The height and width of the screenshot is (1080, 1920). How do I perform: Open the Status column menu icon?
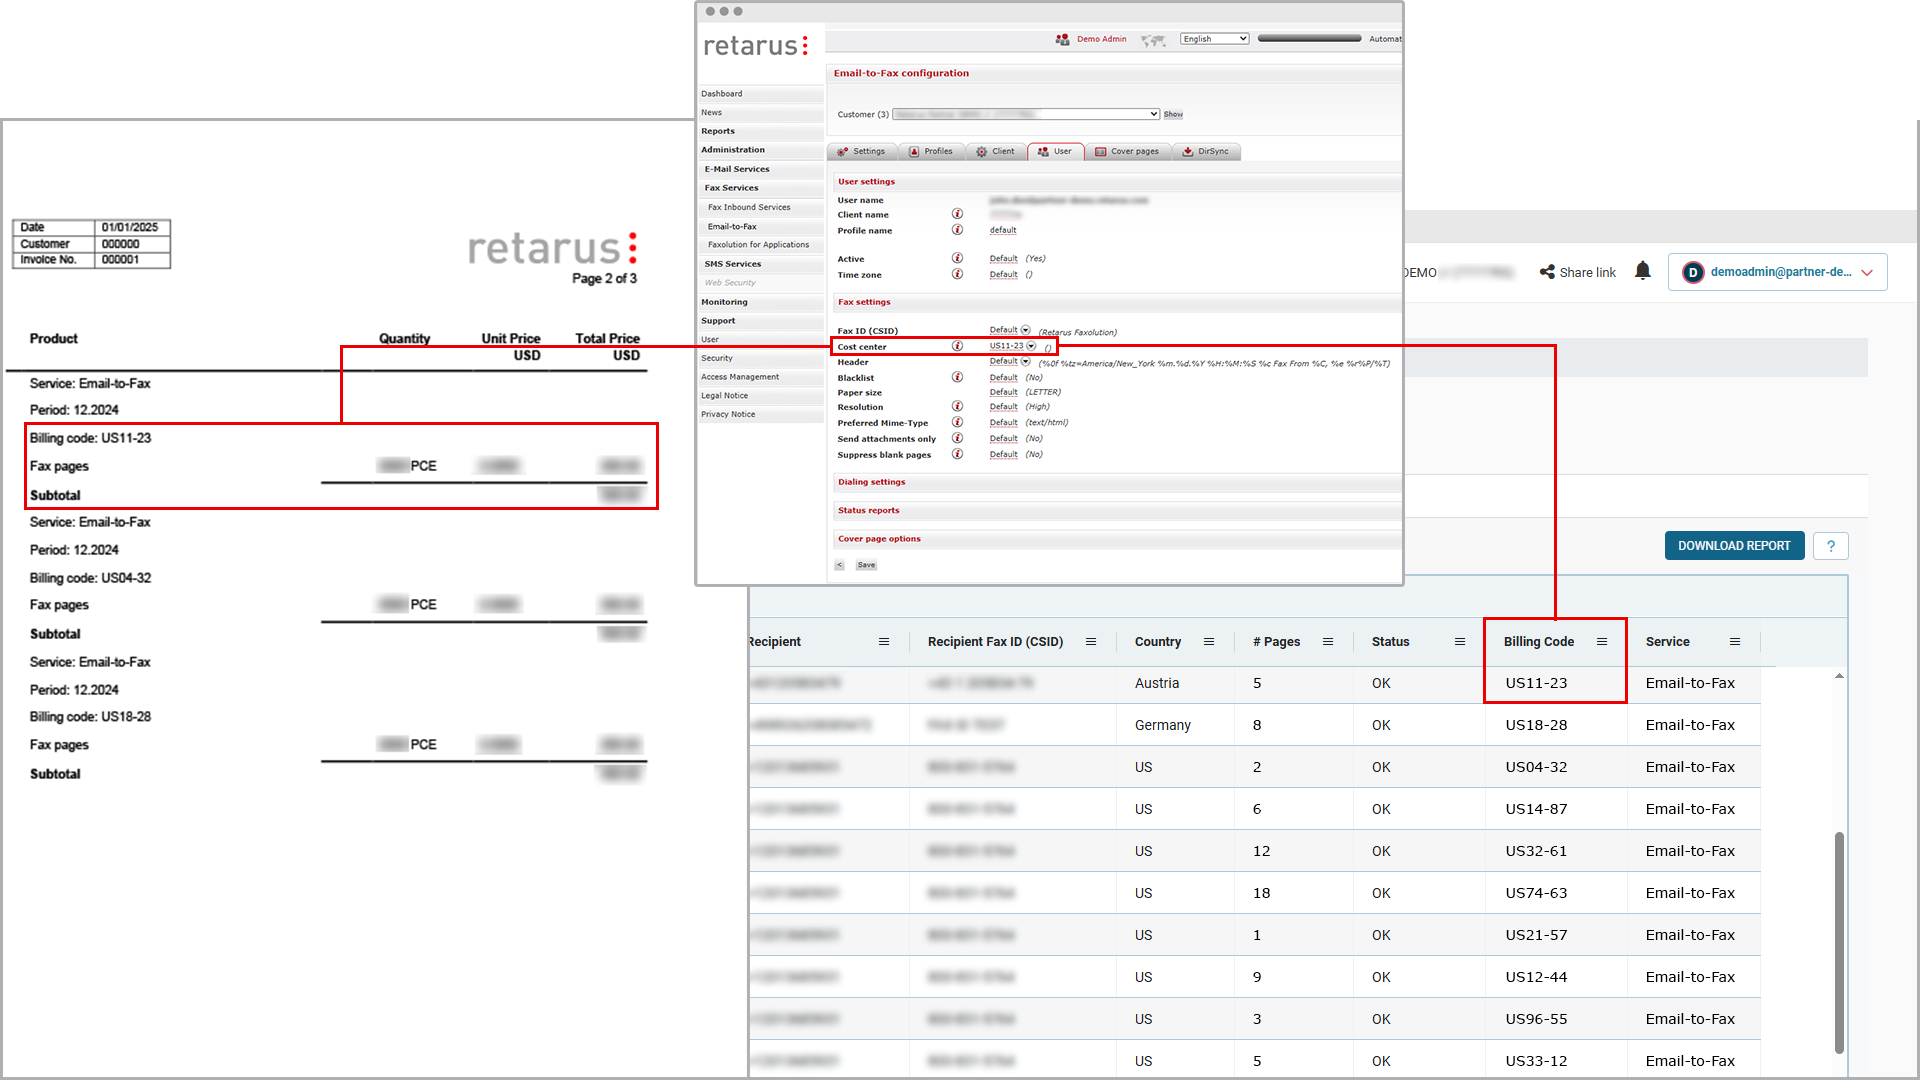[x=1460, y=642]
